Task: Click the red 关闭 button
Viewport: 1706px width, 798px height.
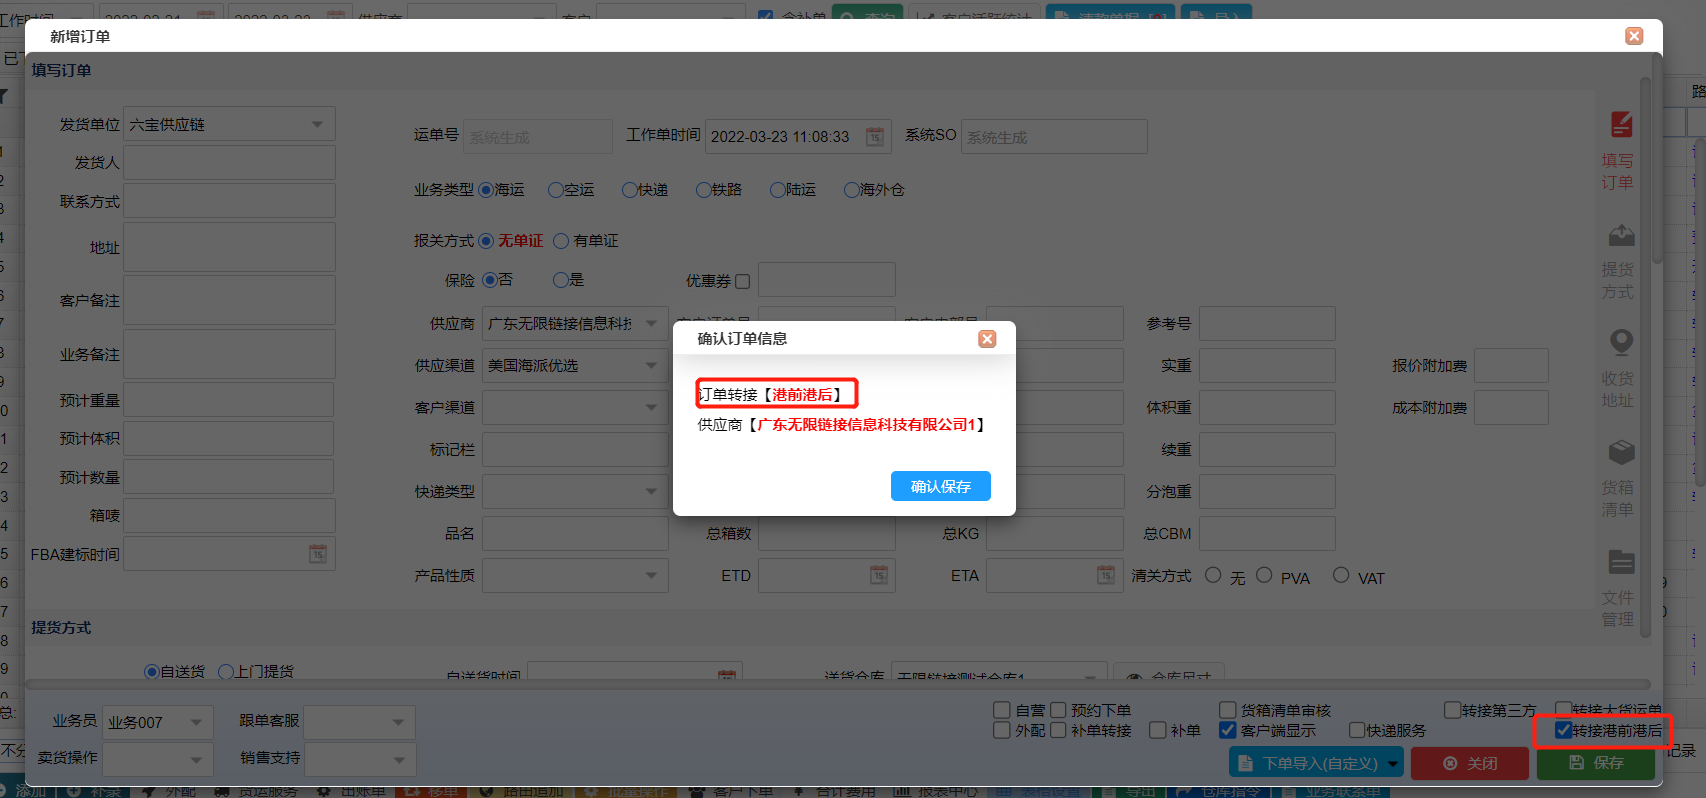Action: pyautogui.click(x=1470, y=763)
